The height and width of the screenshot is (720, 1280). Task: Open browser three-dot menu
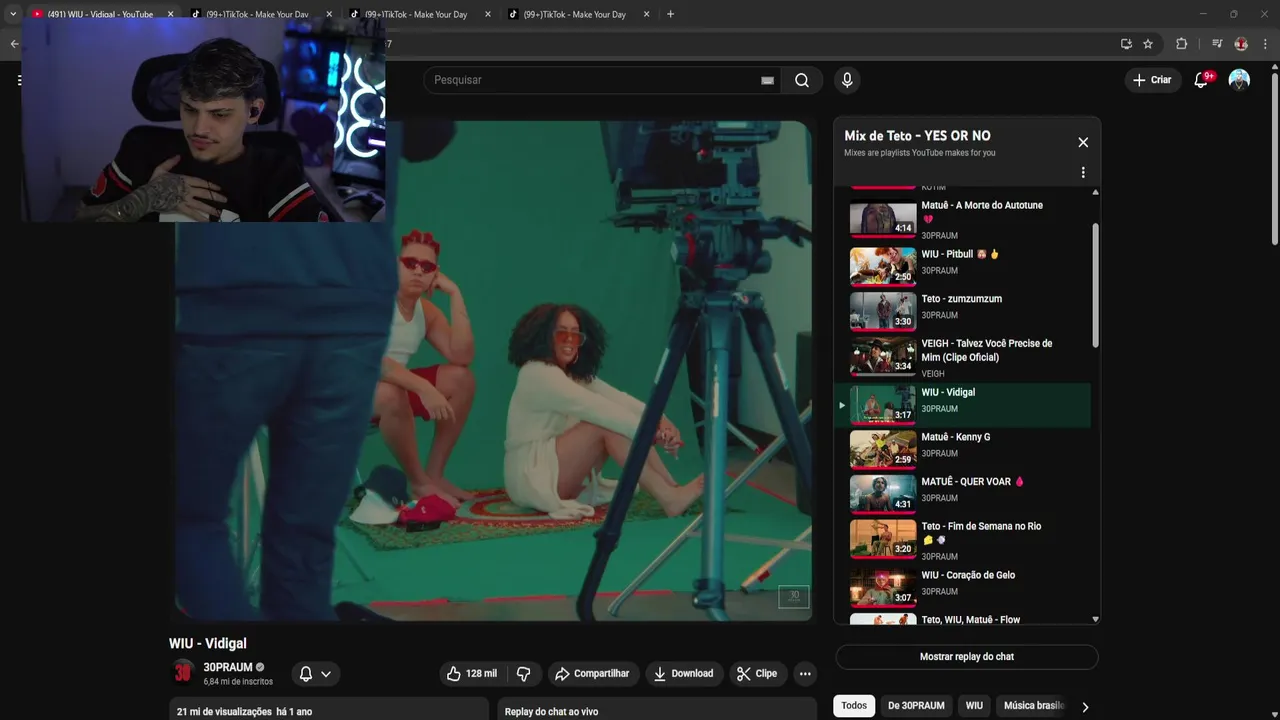click(x=1265, y=44)
